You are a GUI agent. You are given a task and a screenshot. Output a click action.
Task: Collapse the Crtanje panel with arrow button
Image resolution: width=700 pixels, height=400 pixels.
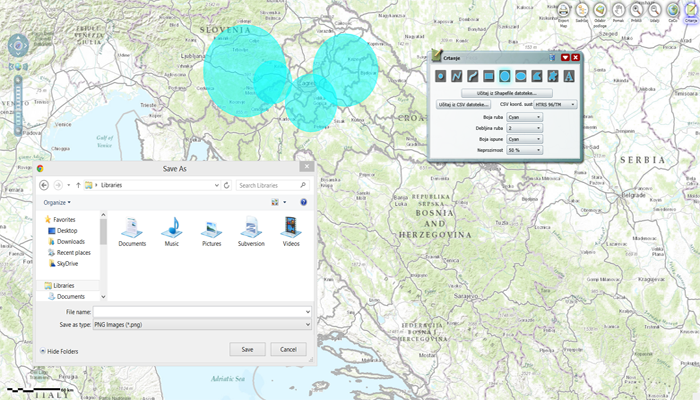click(565, 58)
